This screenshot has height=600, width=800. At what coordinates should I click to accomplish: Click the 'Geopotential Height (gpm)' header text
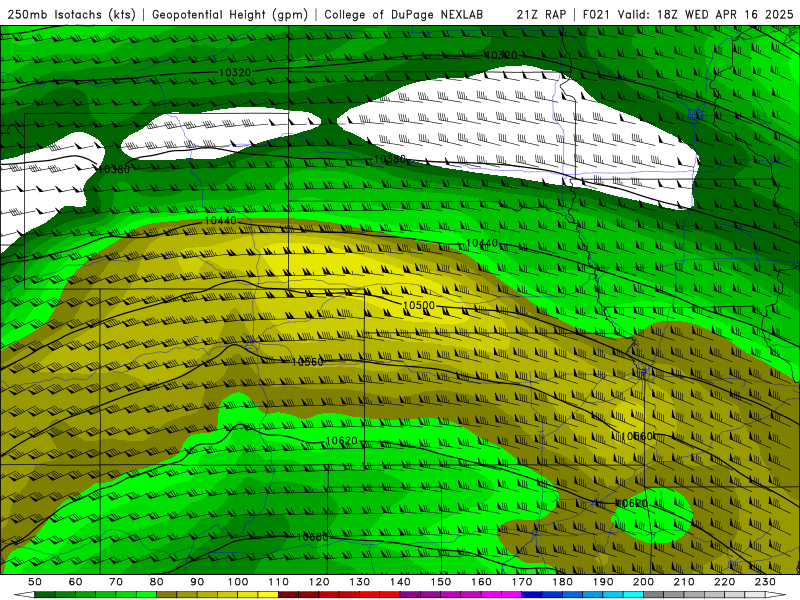pyautogui.click(x=230, y=14)
